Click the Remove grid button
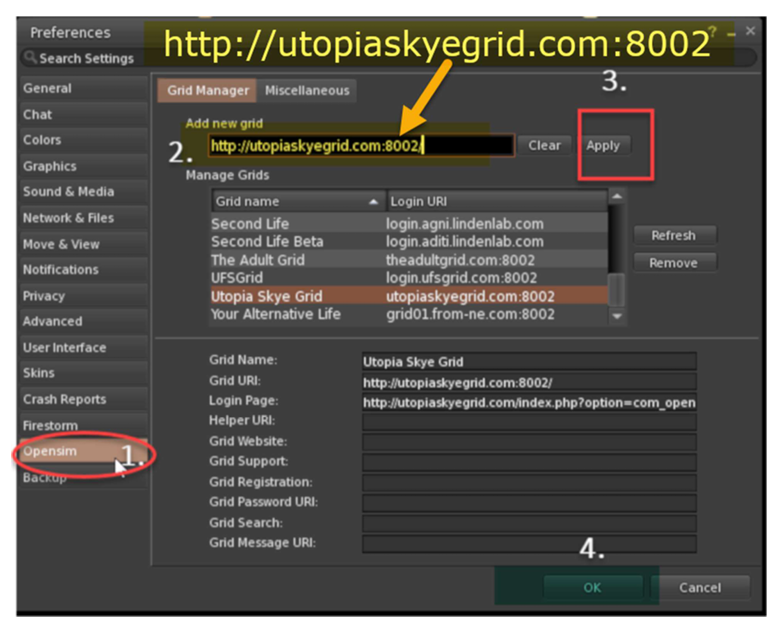 point(674,263)
